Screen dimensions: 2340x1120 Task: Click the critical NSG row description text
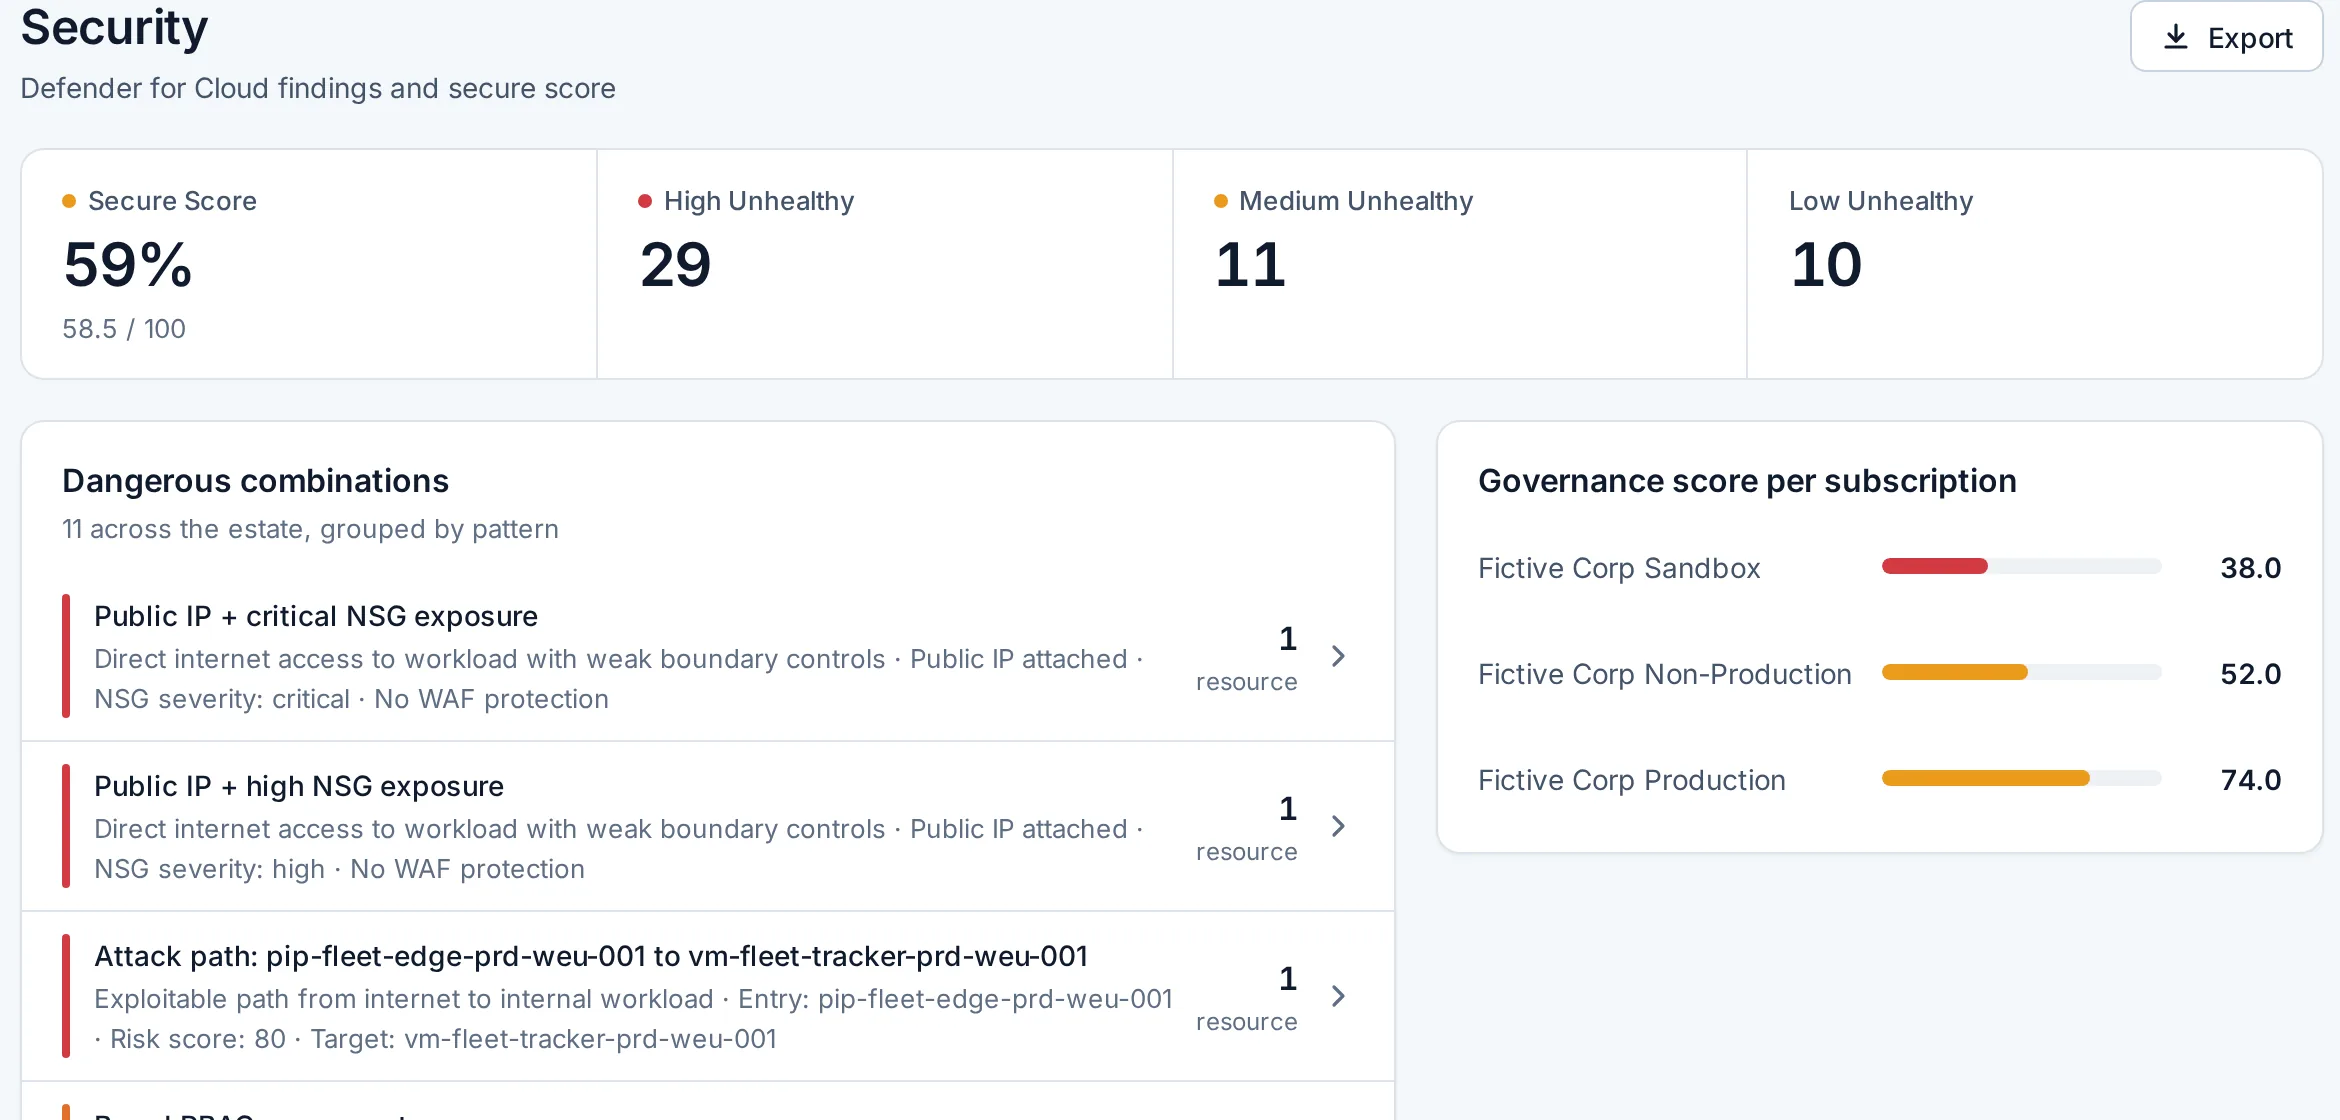618,679
